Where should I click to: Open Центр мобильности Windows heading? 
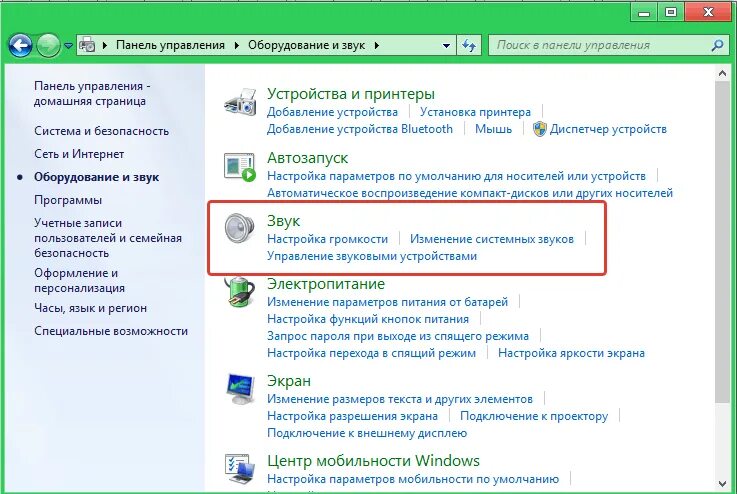(x=373, y=461)
